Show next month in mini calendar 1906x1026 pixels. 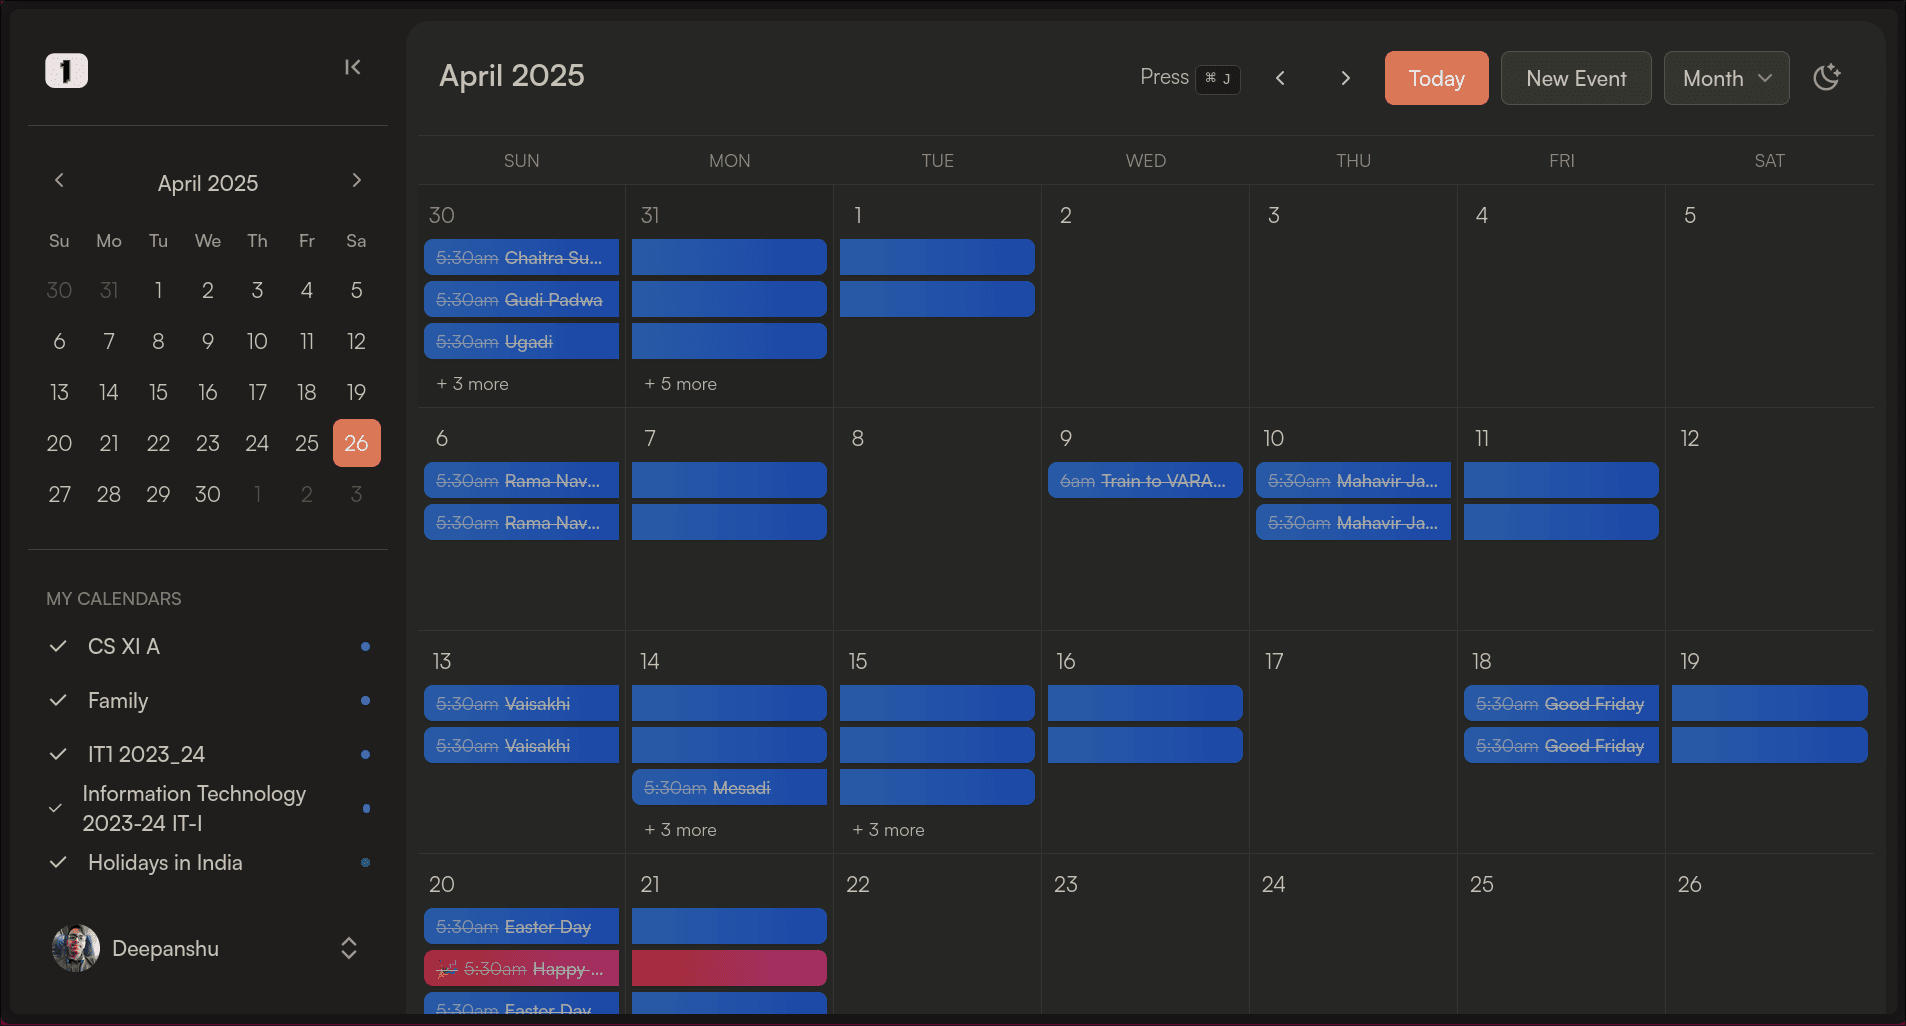pos(356,180)
